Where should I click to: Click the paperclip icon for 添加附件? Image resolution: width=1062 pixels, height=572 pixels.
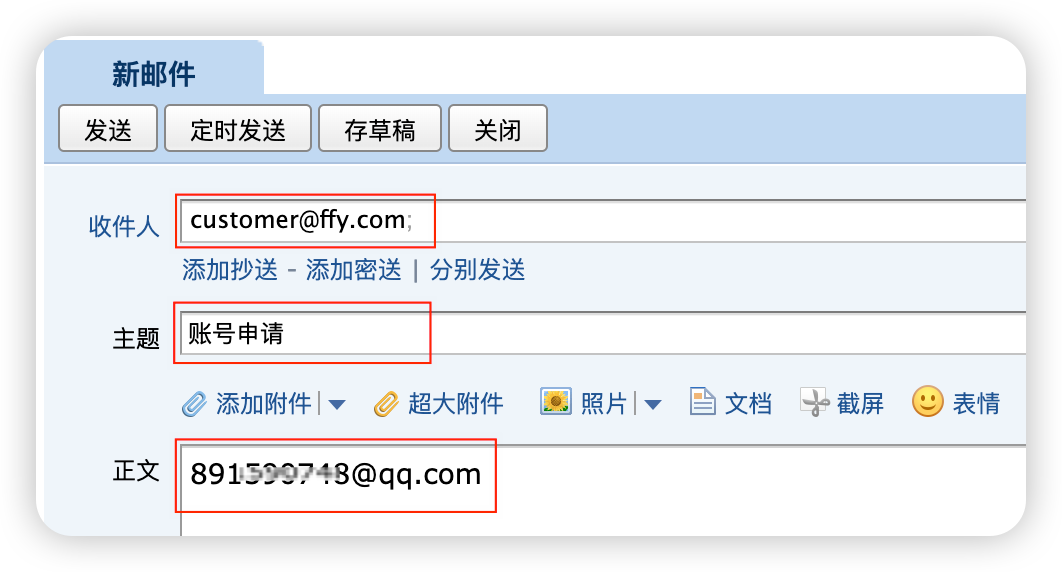194,404
